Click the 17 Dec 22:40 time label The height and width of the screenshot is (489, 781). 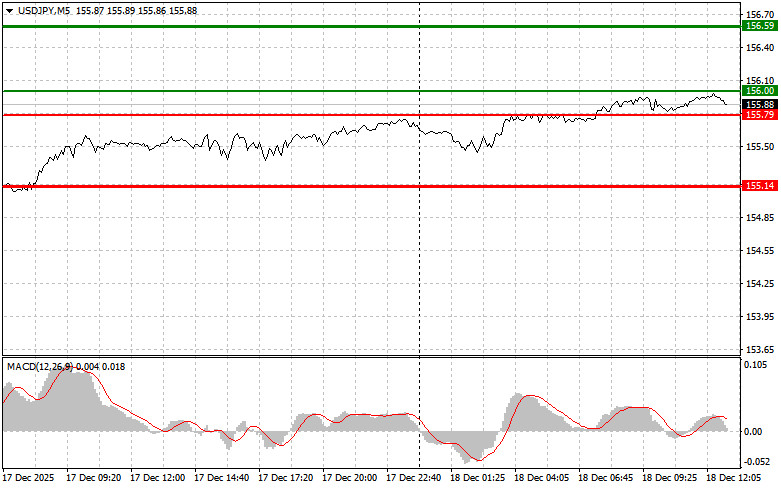click(414, 478)
